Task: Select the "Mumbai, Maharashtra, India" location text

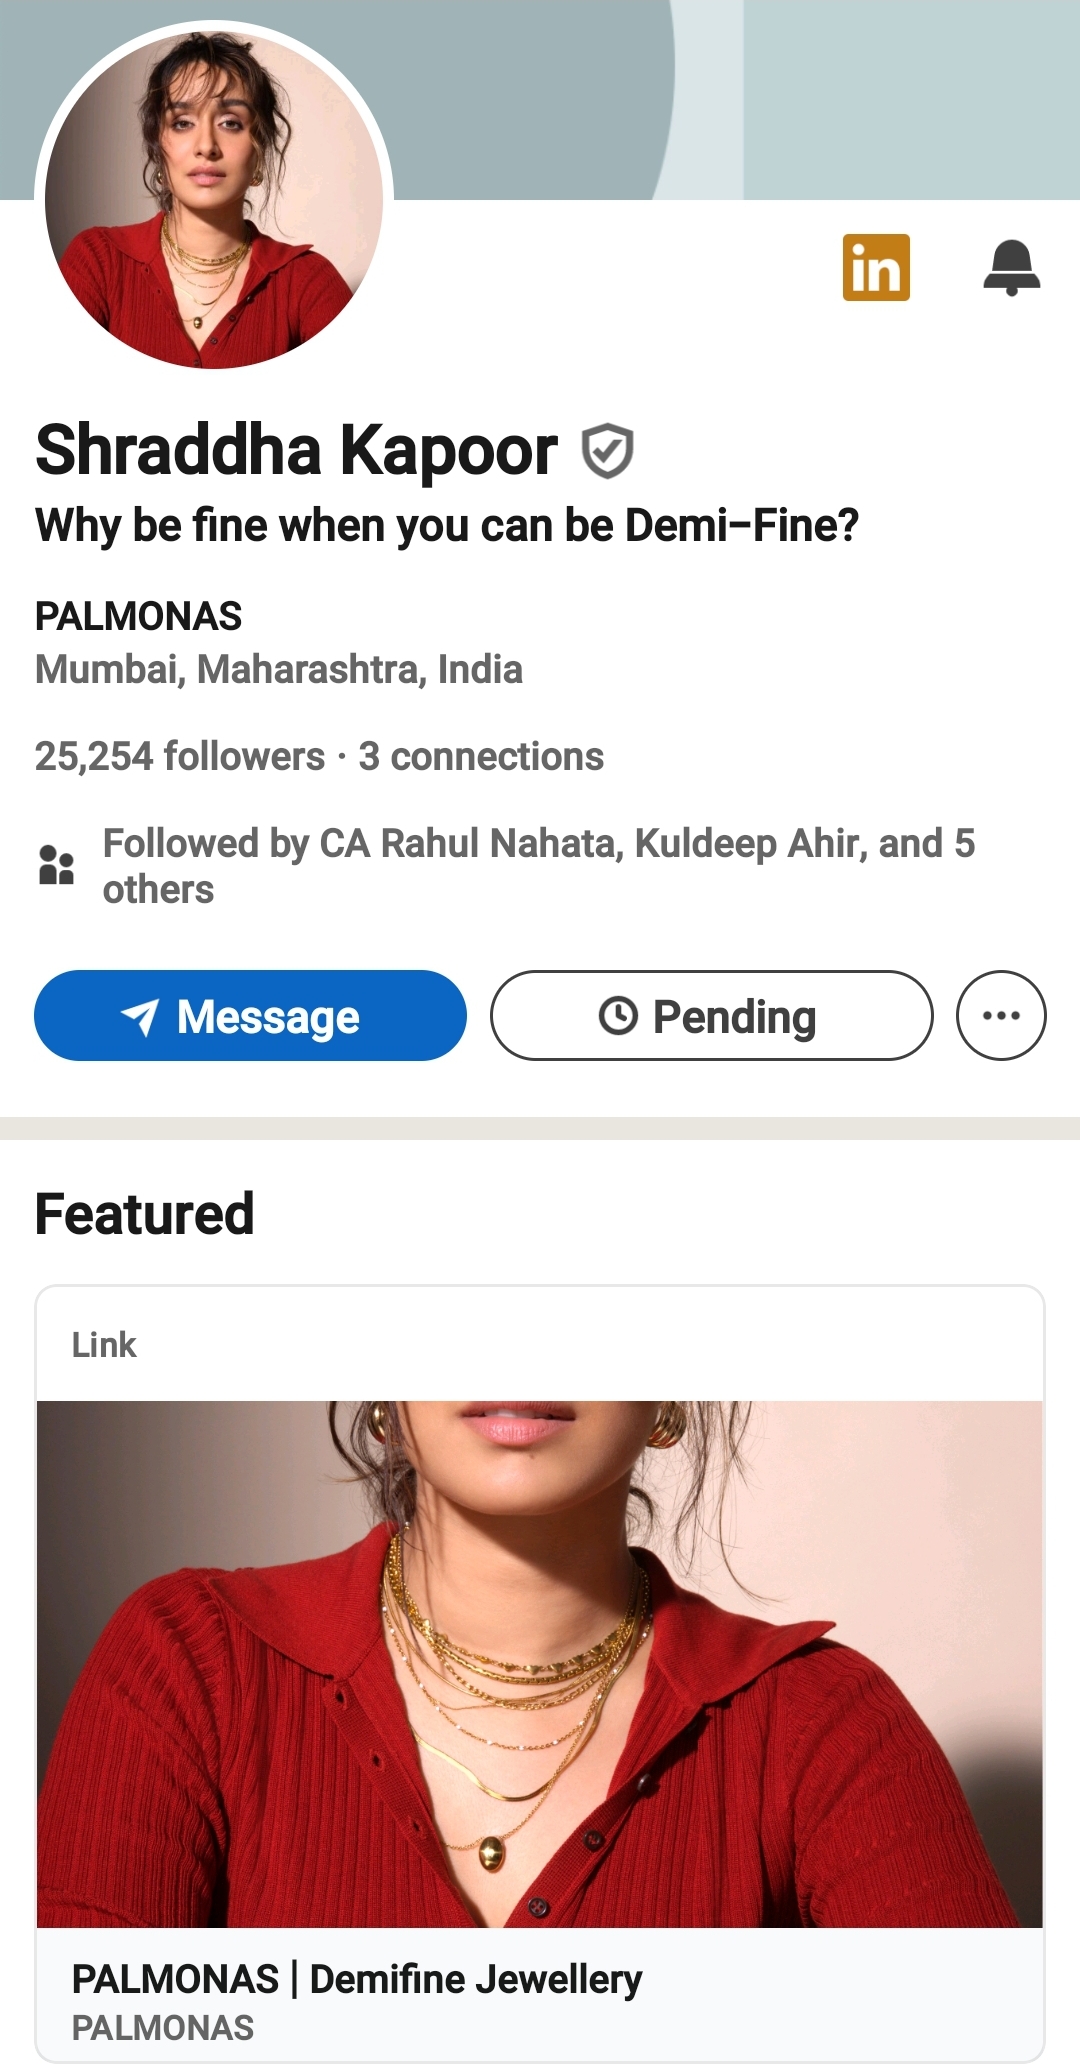Action: click(279, 669)
